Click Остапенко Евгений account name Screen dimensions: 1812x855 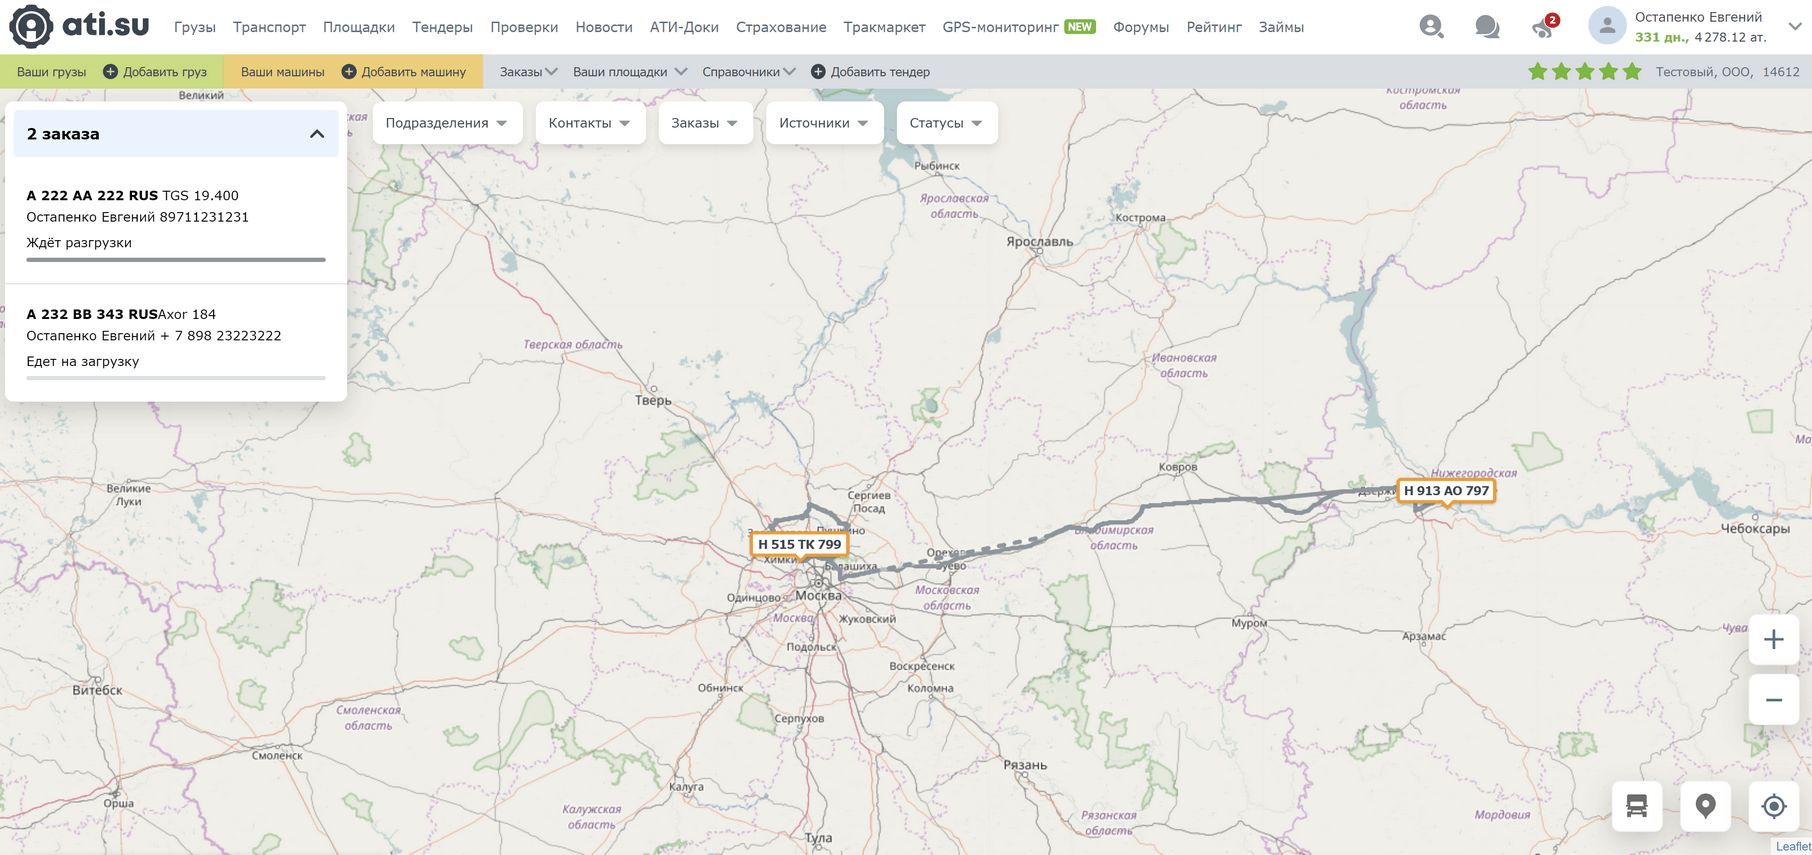coord(1698,17)
